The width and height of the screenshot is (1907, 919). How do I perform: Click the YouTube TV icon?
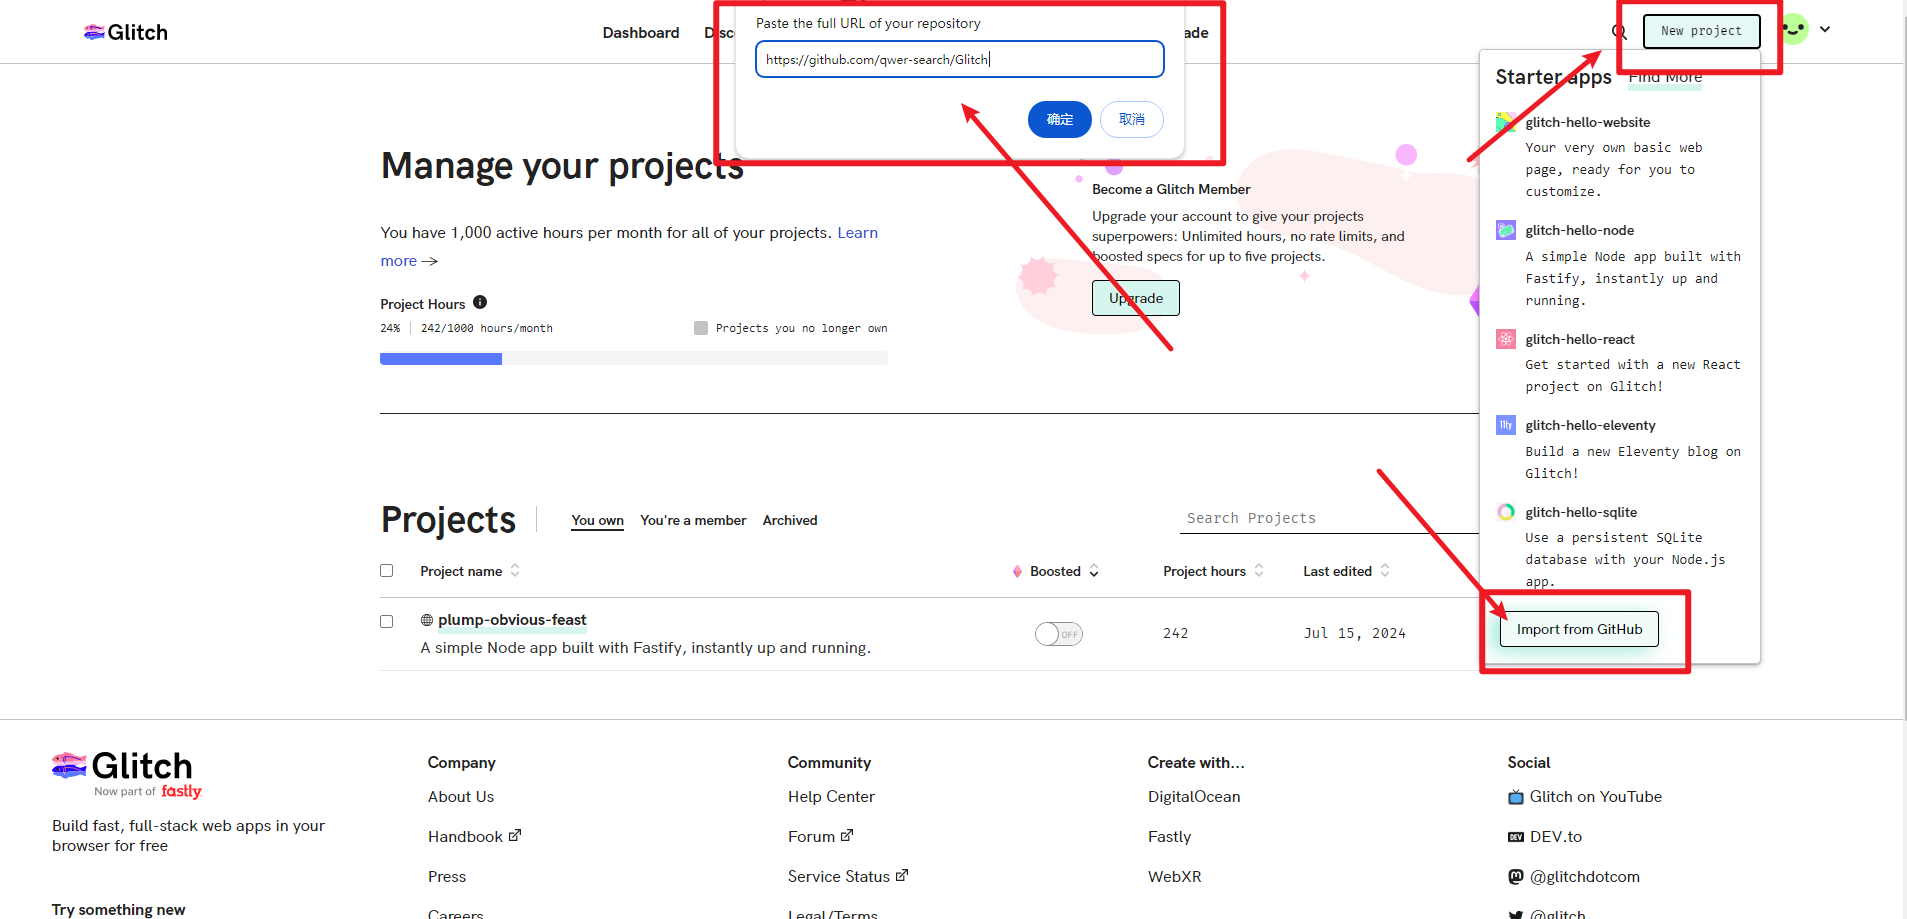[1516, 797]
